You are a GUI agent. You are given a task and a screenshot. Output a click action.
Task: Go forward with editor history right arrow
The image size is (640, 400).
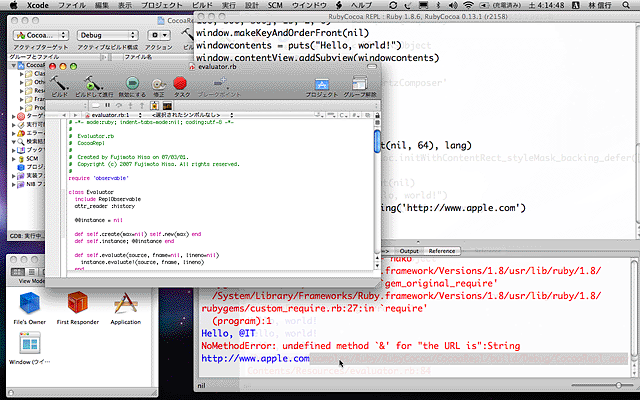click(x=75, y=116)
